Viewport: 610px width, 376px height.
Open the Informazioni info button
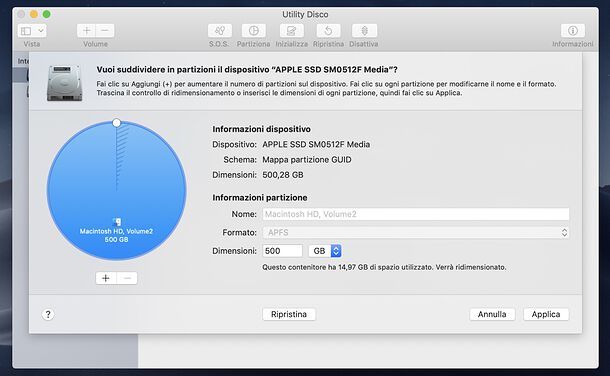click(573, 31)
